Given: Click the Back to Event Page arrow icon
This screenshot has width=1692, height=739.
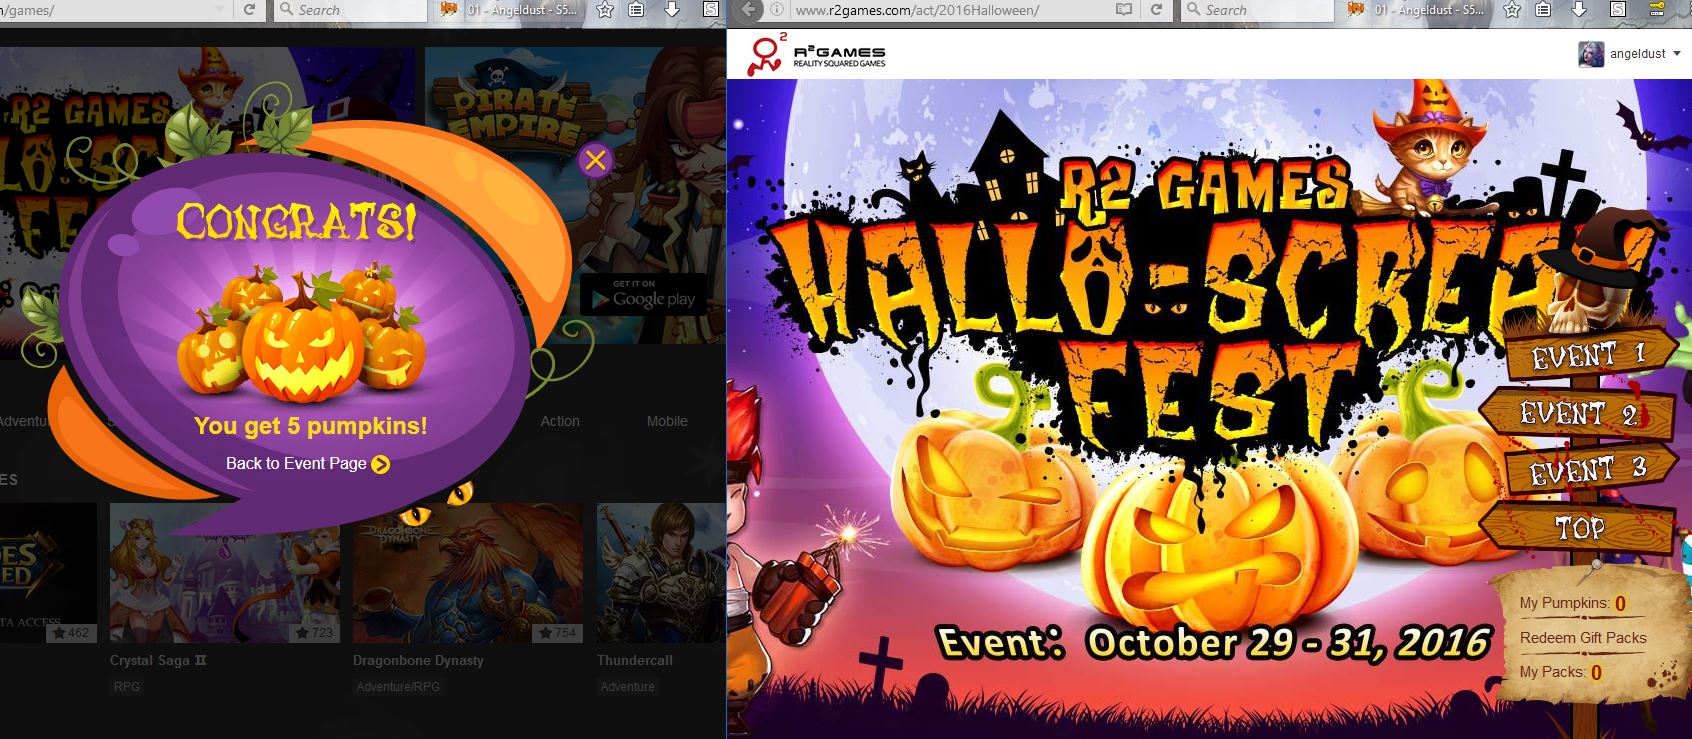Looking at the screenshot, I should [380, 464].
